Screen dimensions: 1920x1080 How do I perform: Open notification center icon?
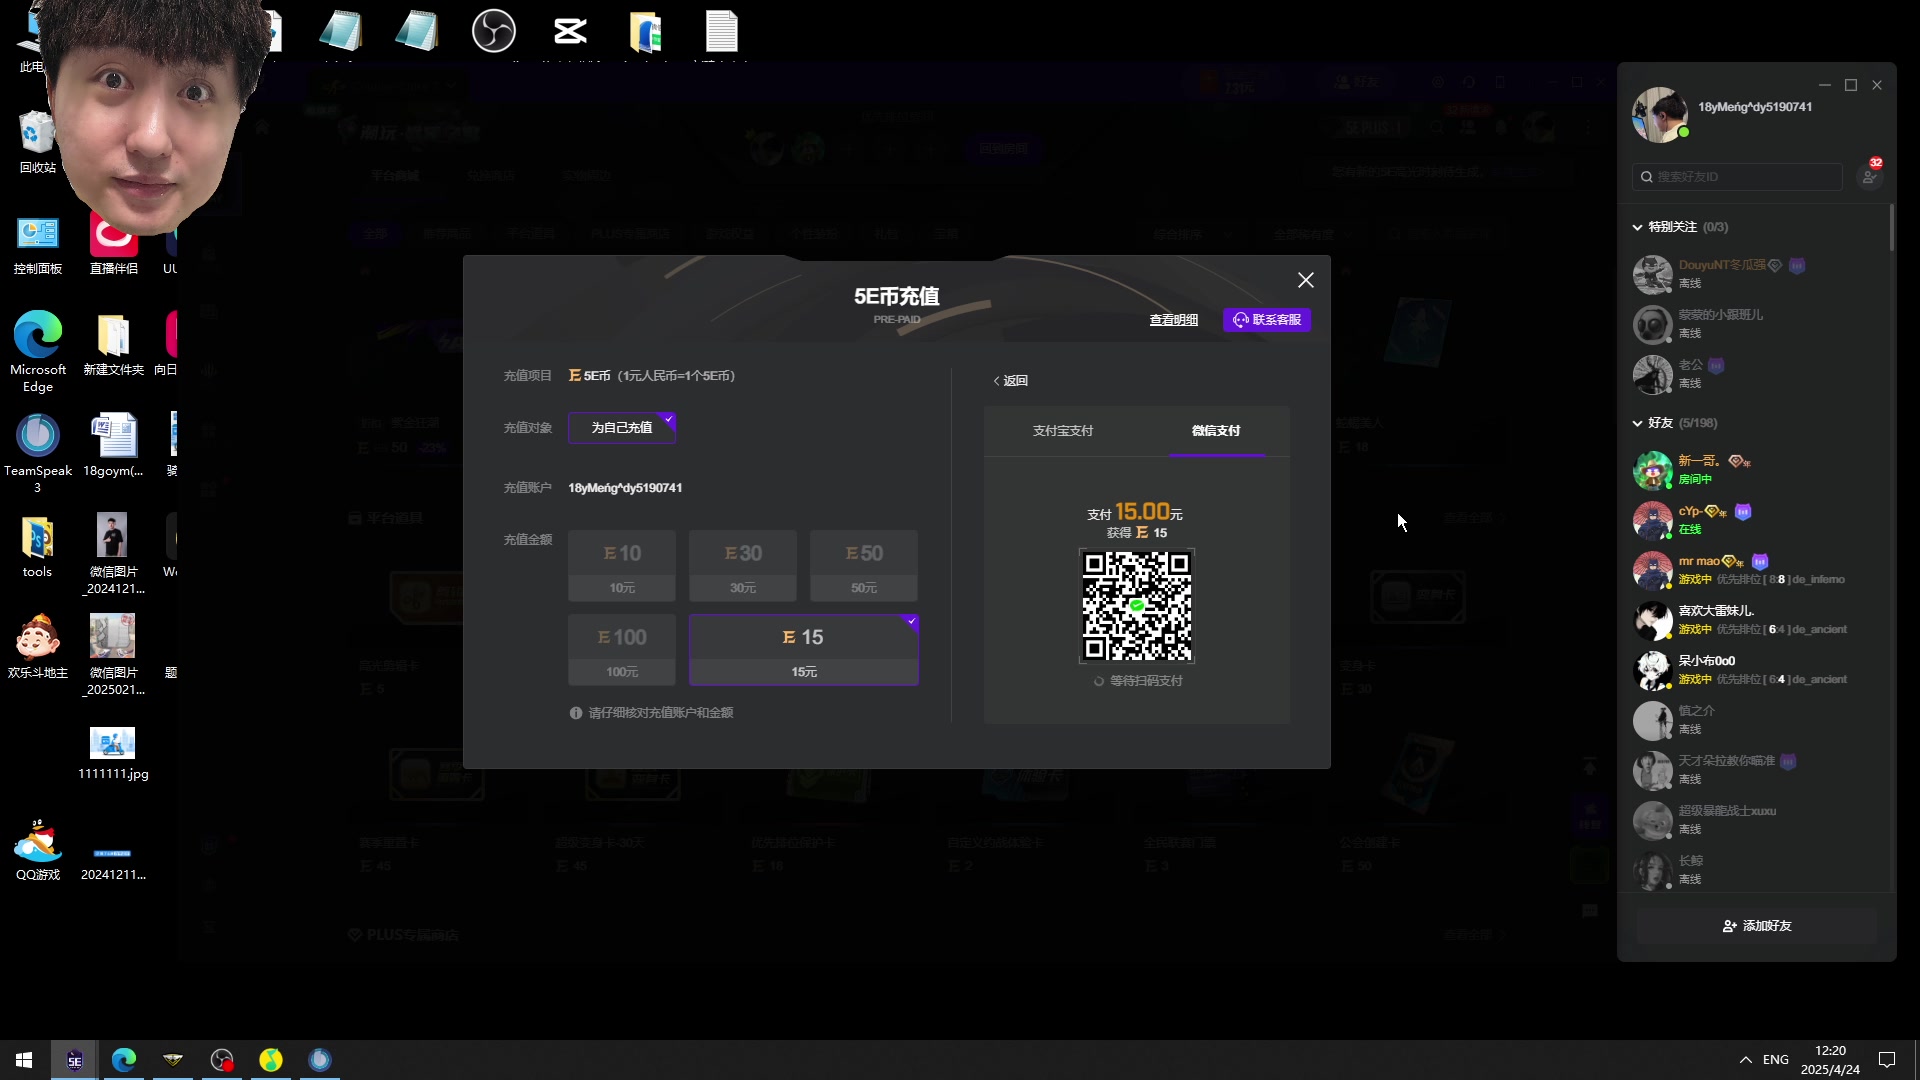(x=1887, y=1060)
